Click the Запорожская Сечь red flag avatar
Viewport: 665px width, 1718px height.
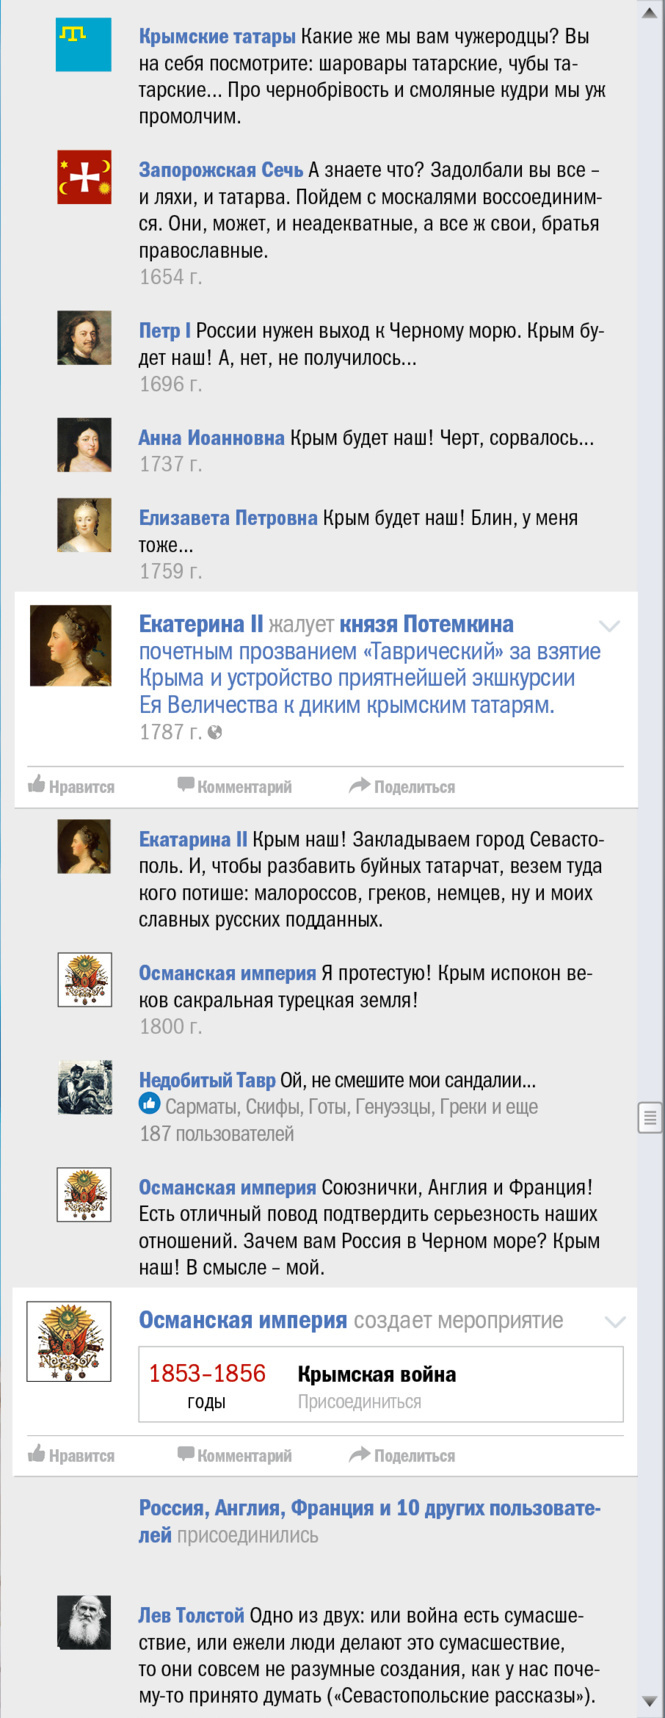84,177
